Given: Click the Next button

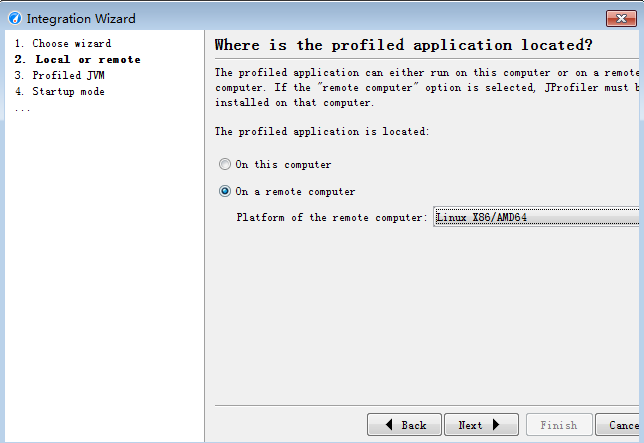Looking at the screenshot, I should [481, 425].
